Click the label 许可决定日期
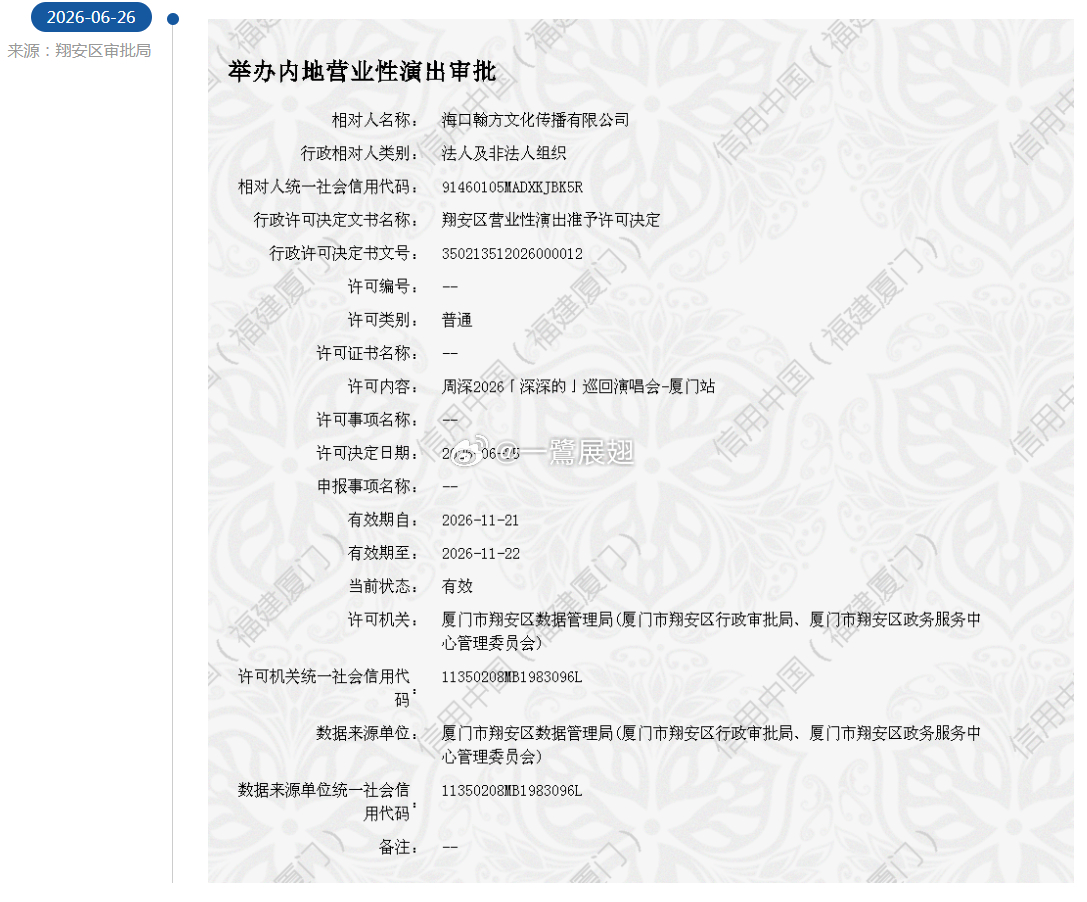The height and width of the screenshot is (902, 1087). [x=367, y=453]
